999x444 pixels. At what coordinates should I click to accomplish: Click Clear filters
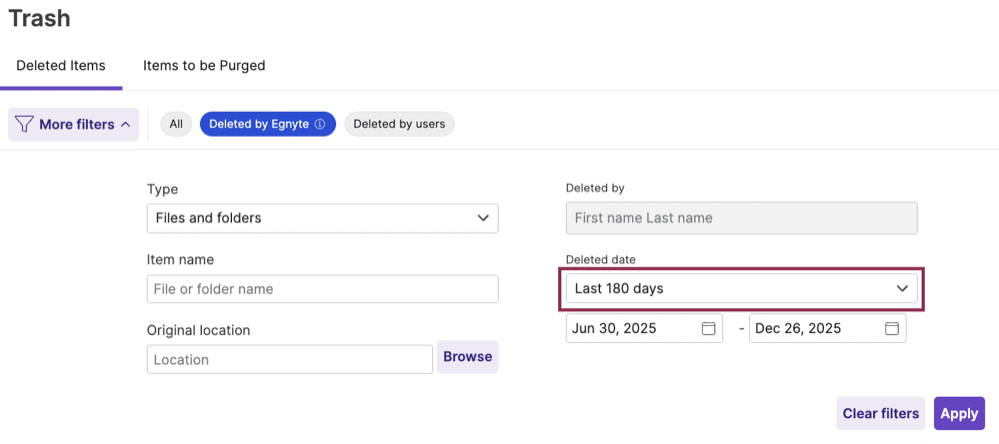pos(880,413)
